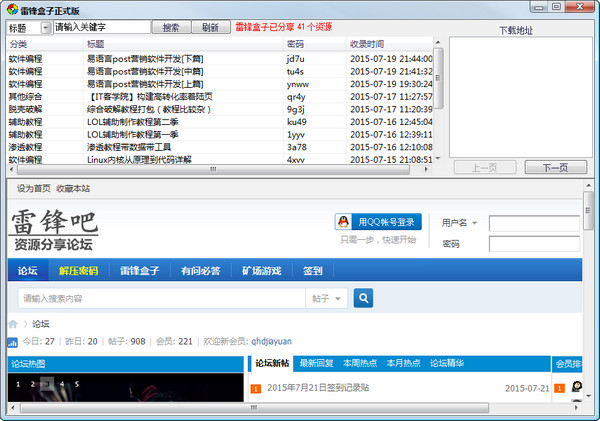
Task: Select the 雷锋盒子 navigation tab
Action: (140, 271)
